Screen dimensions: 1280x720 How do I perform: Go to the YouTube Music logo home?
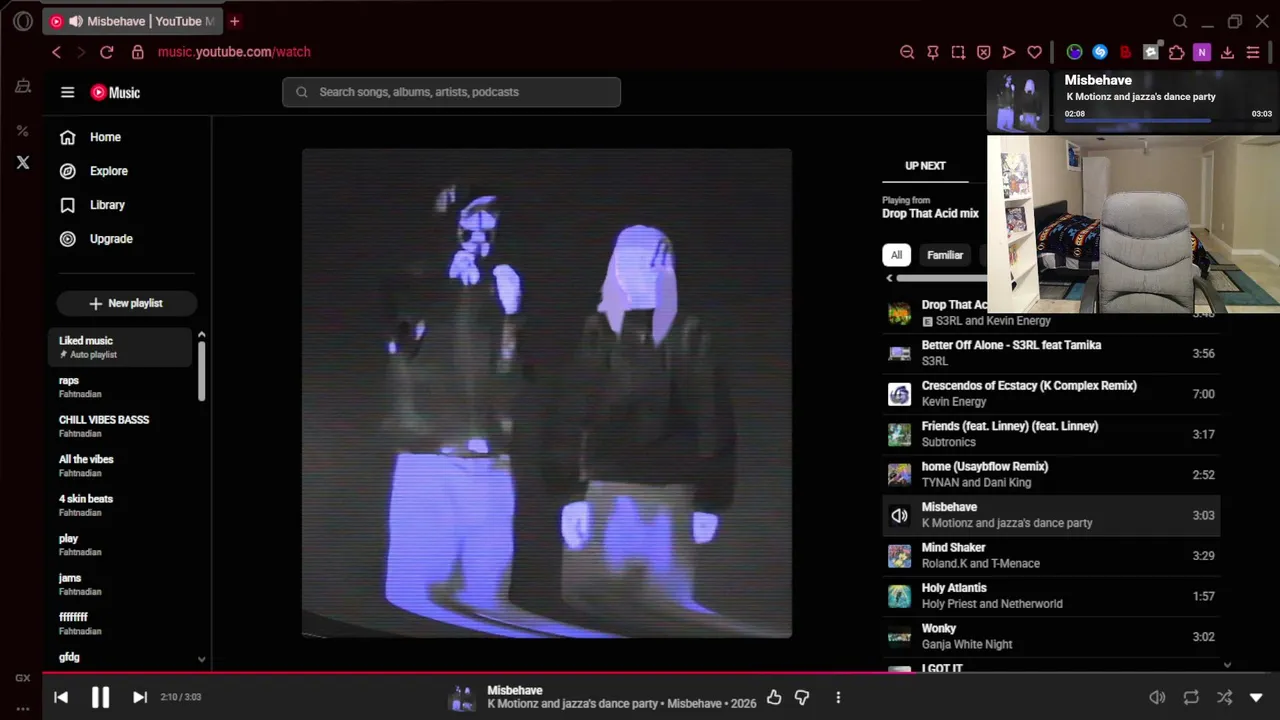(x=115, y=92)
